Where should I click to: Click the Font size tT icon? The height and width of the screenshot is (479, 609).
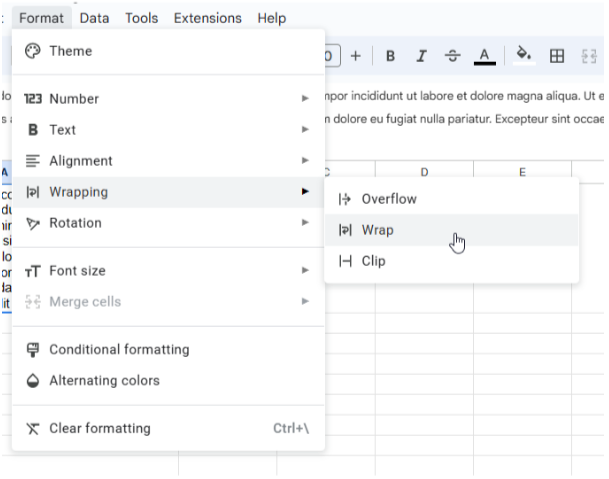[x=33, y=271]
